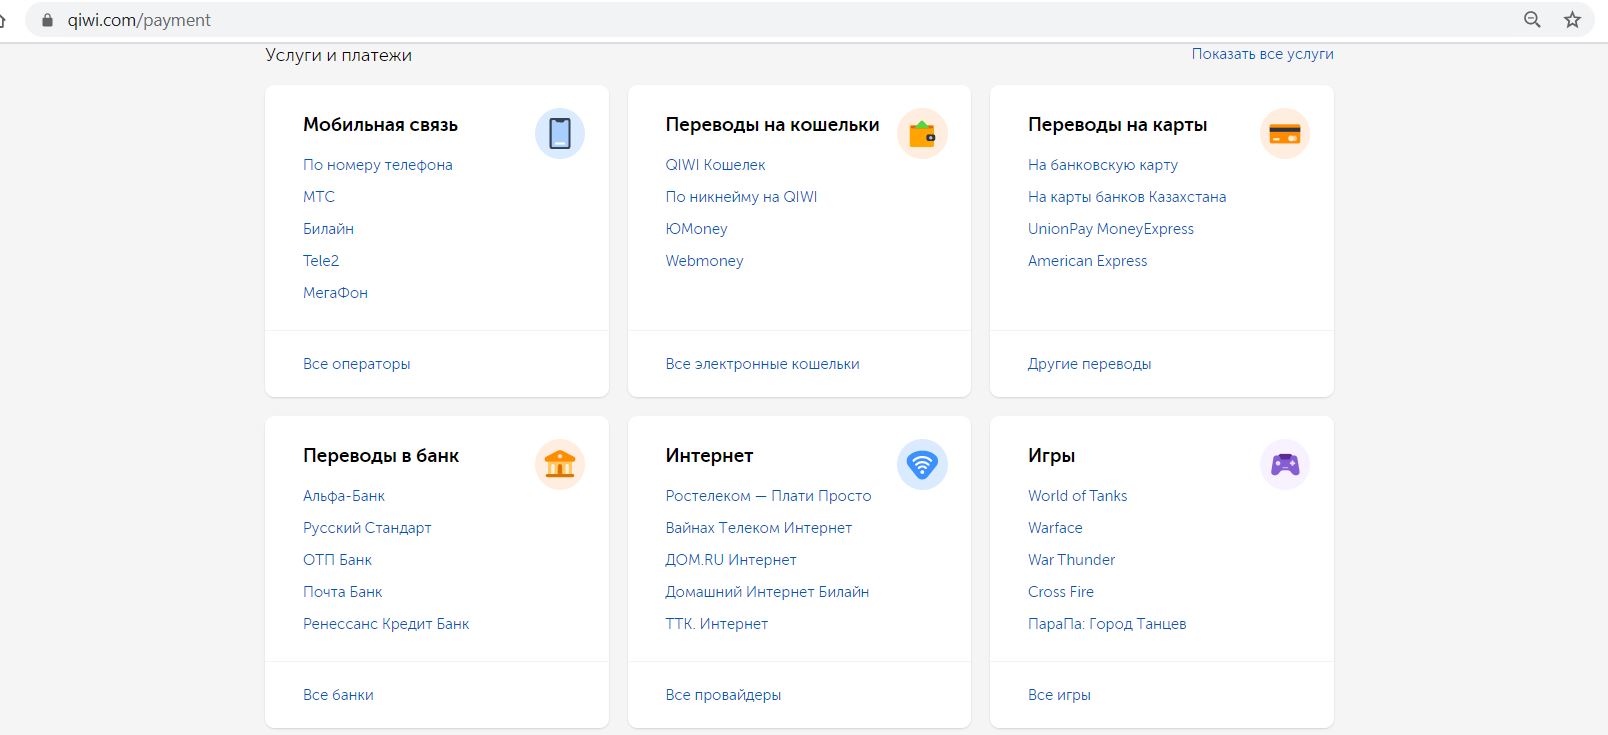
Task: Open ТТК. Интернет payment
Action: [x=717, y=624]
